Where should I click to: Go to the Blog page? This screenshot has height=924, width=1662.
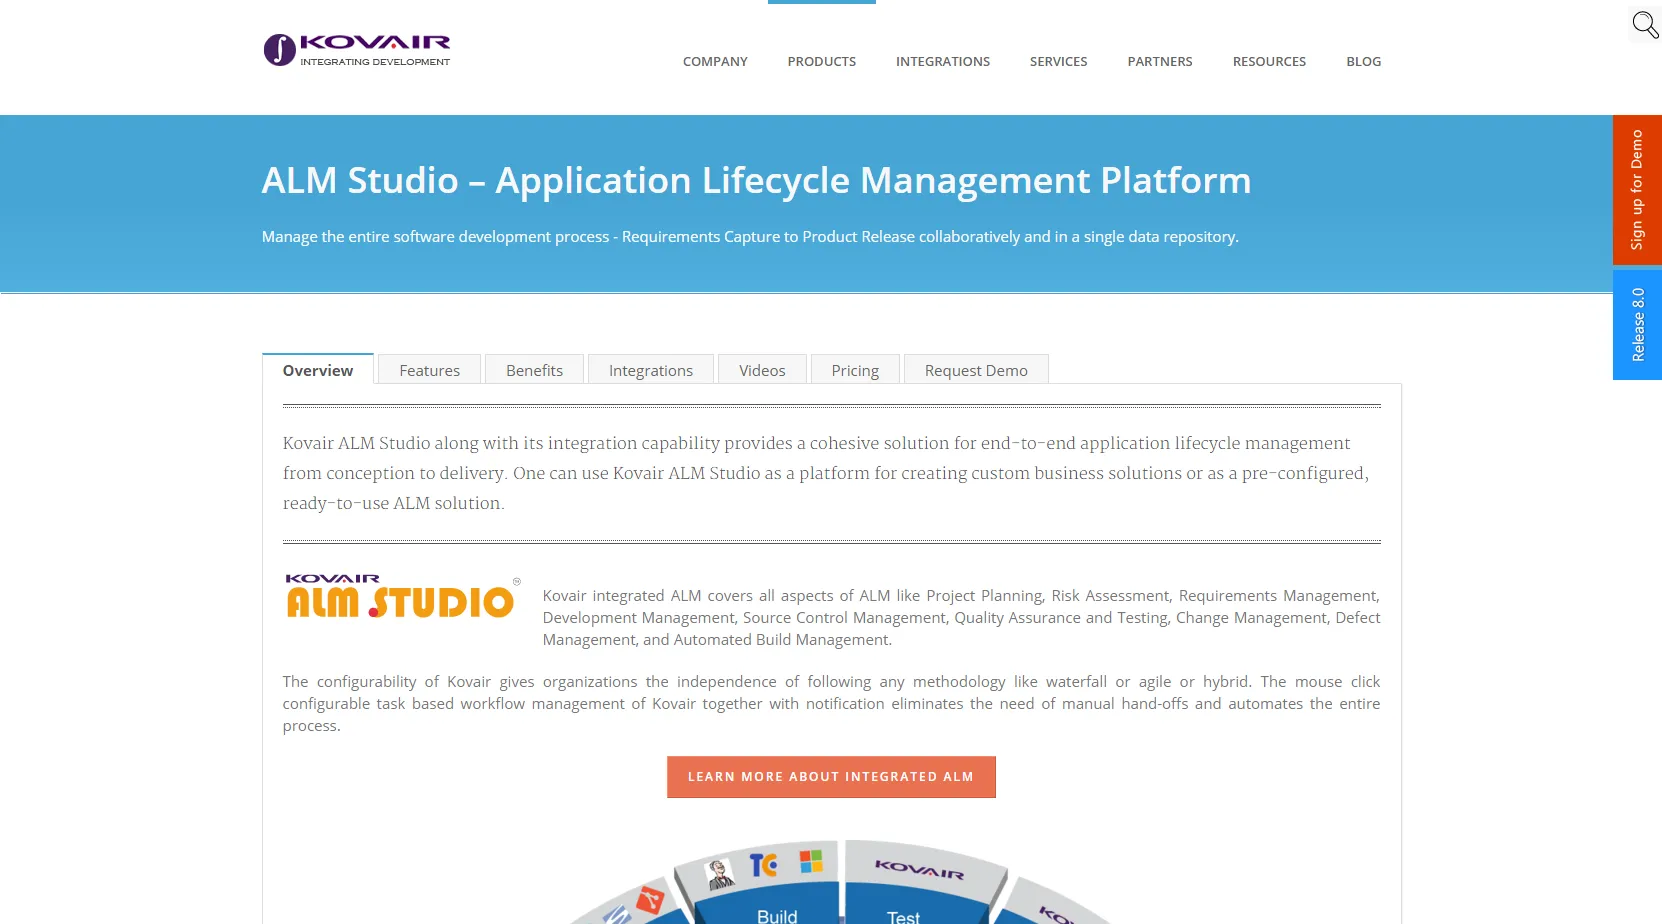point(1364,61)
